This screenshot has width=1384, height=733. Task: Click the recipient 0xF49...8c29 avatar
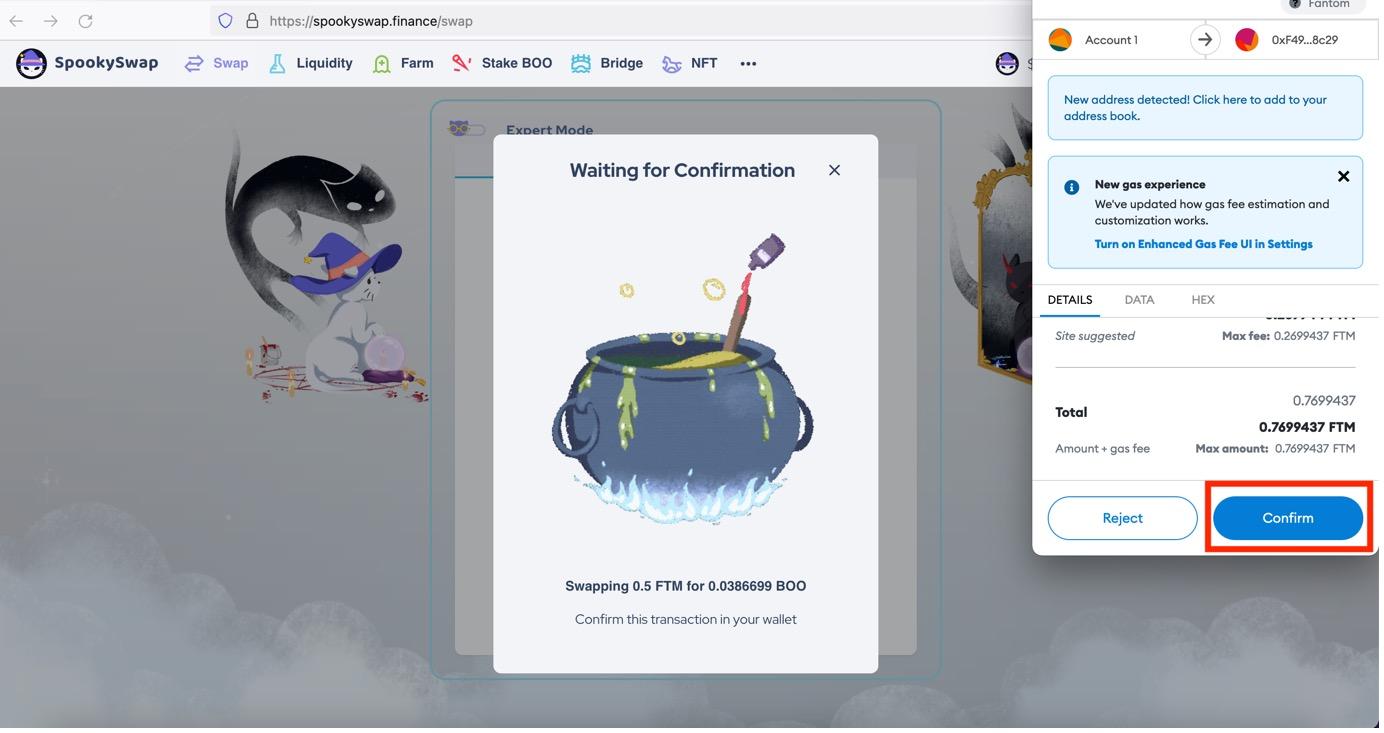pyautogui.click(x=1246, y=40)
